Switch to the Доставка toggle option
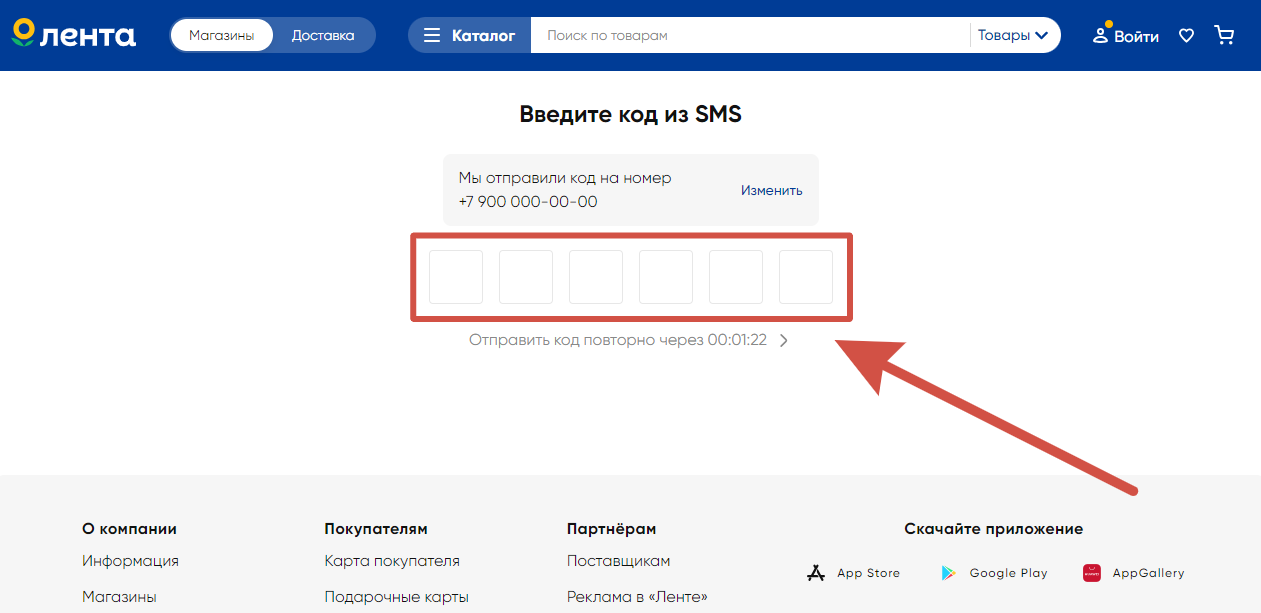Screen dimensions: 1261x613 323,36
